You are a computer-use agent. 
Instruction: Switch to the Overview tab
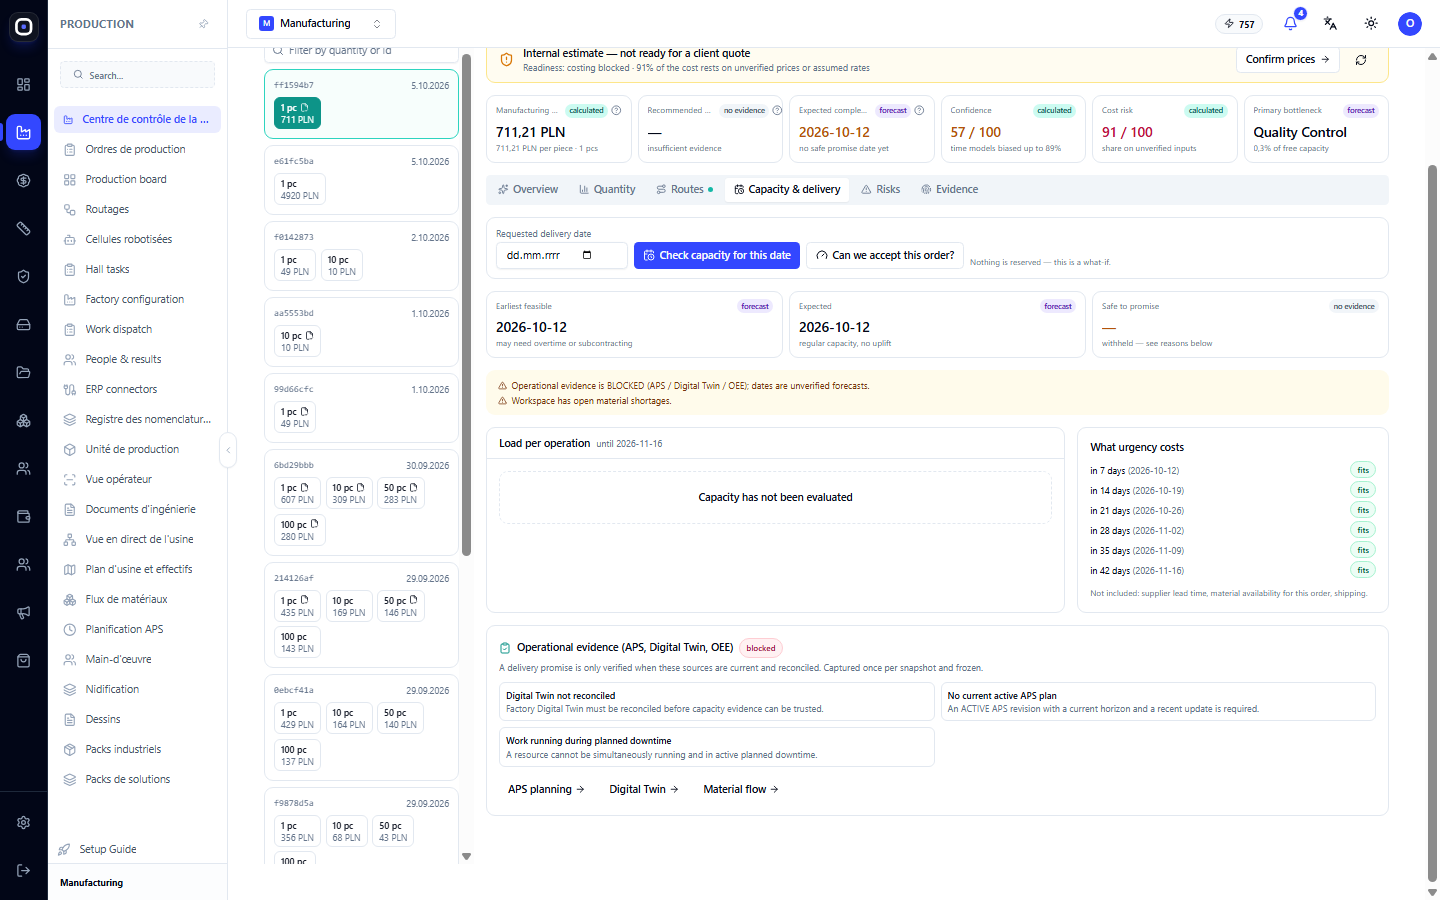[x=528, y=189]
